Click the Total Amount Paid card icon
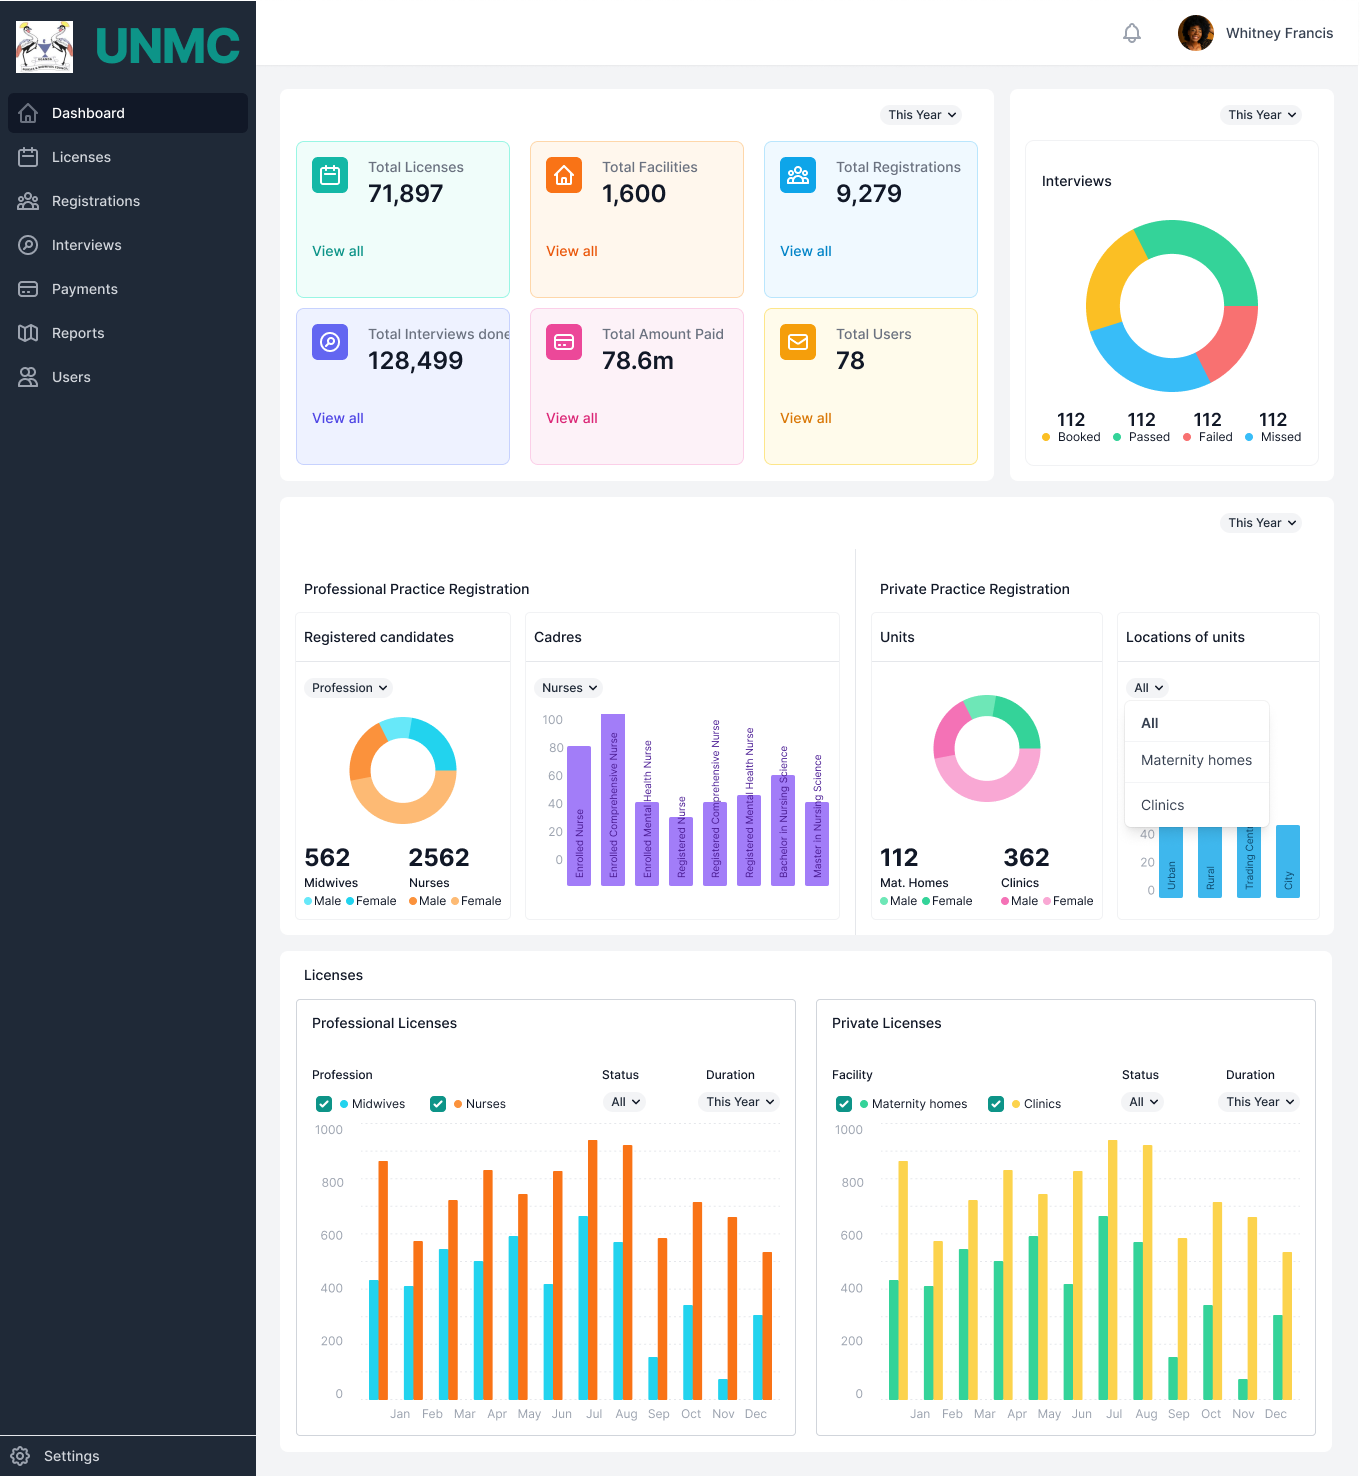Image resolution: width=1360 pixels, height=1476 pixels. point(564,342)
